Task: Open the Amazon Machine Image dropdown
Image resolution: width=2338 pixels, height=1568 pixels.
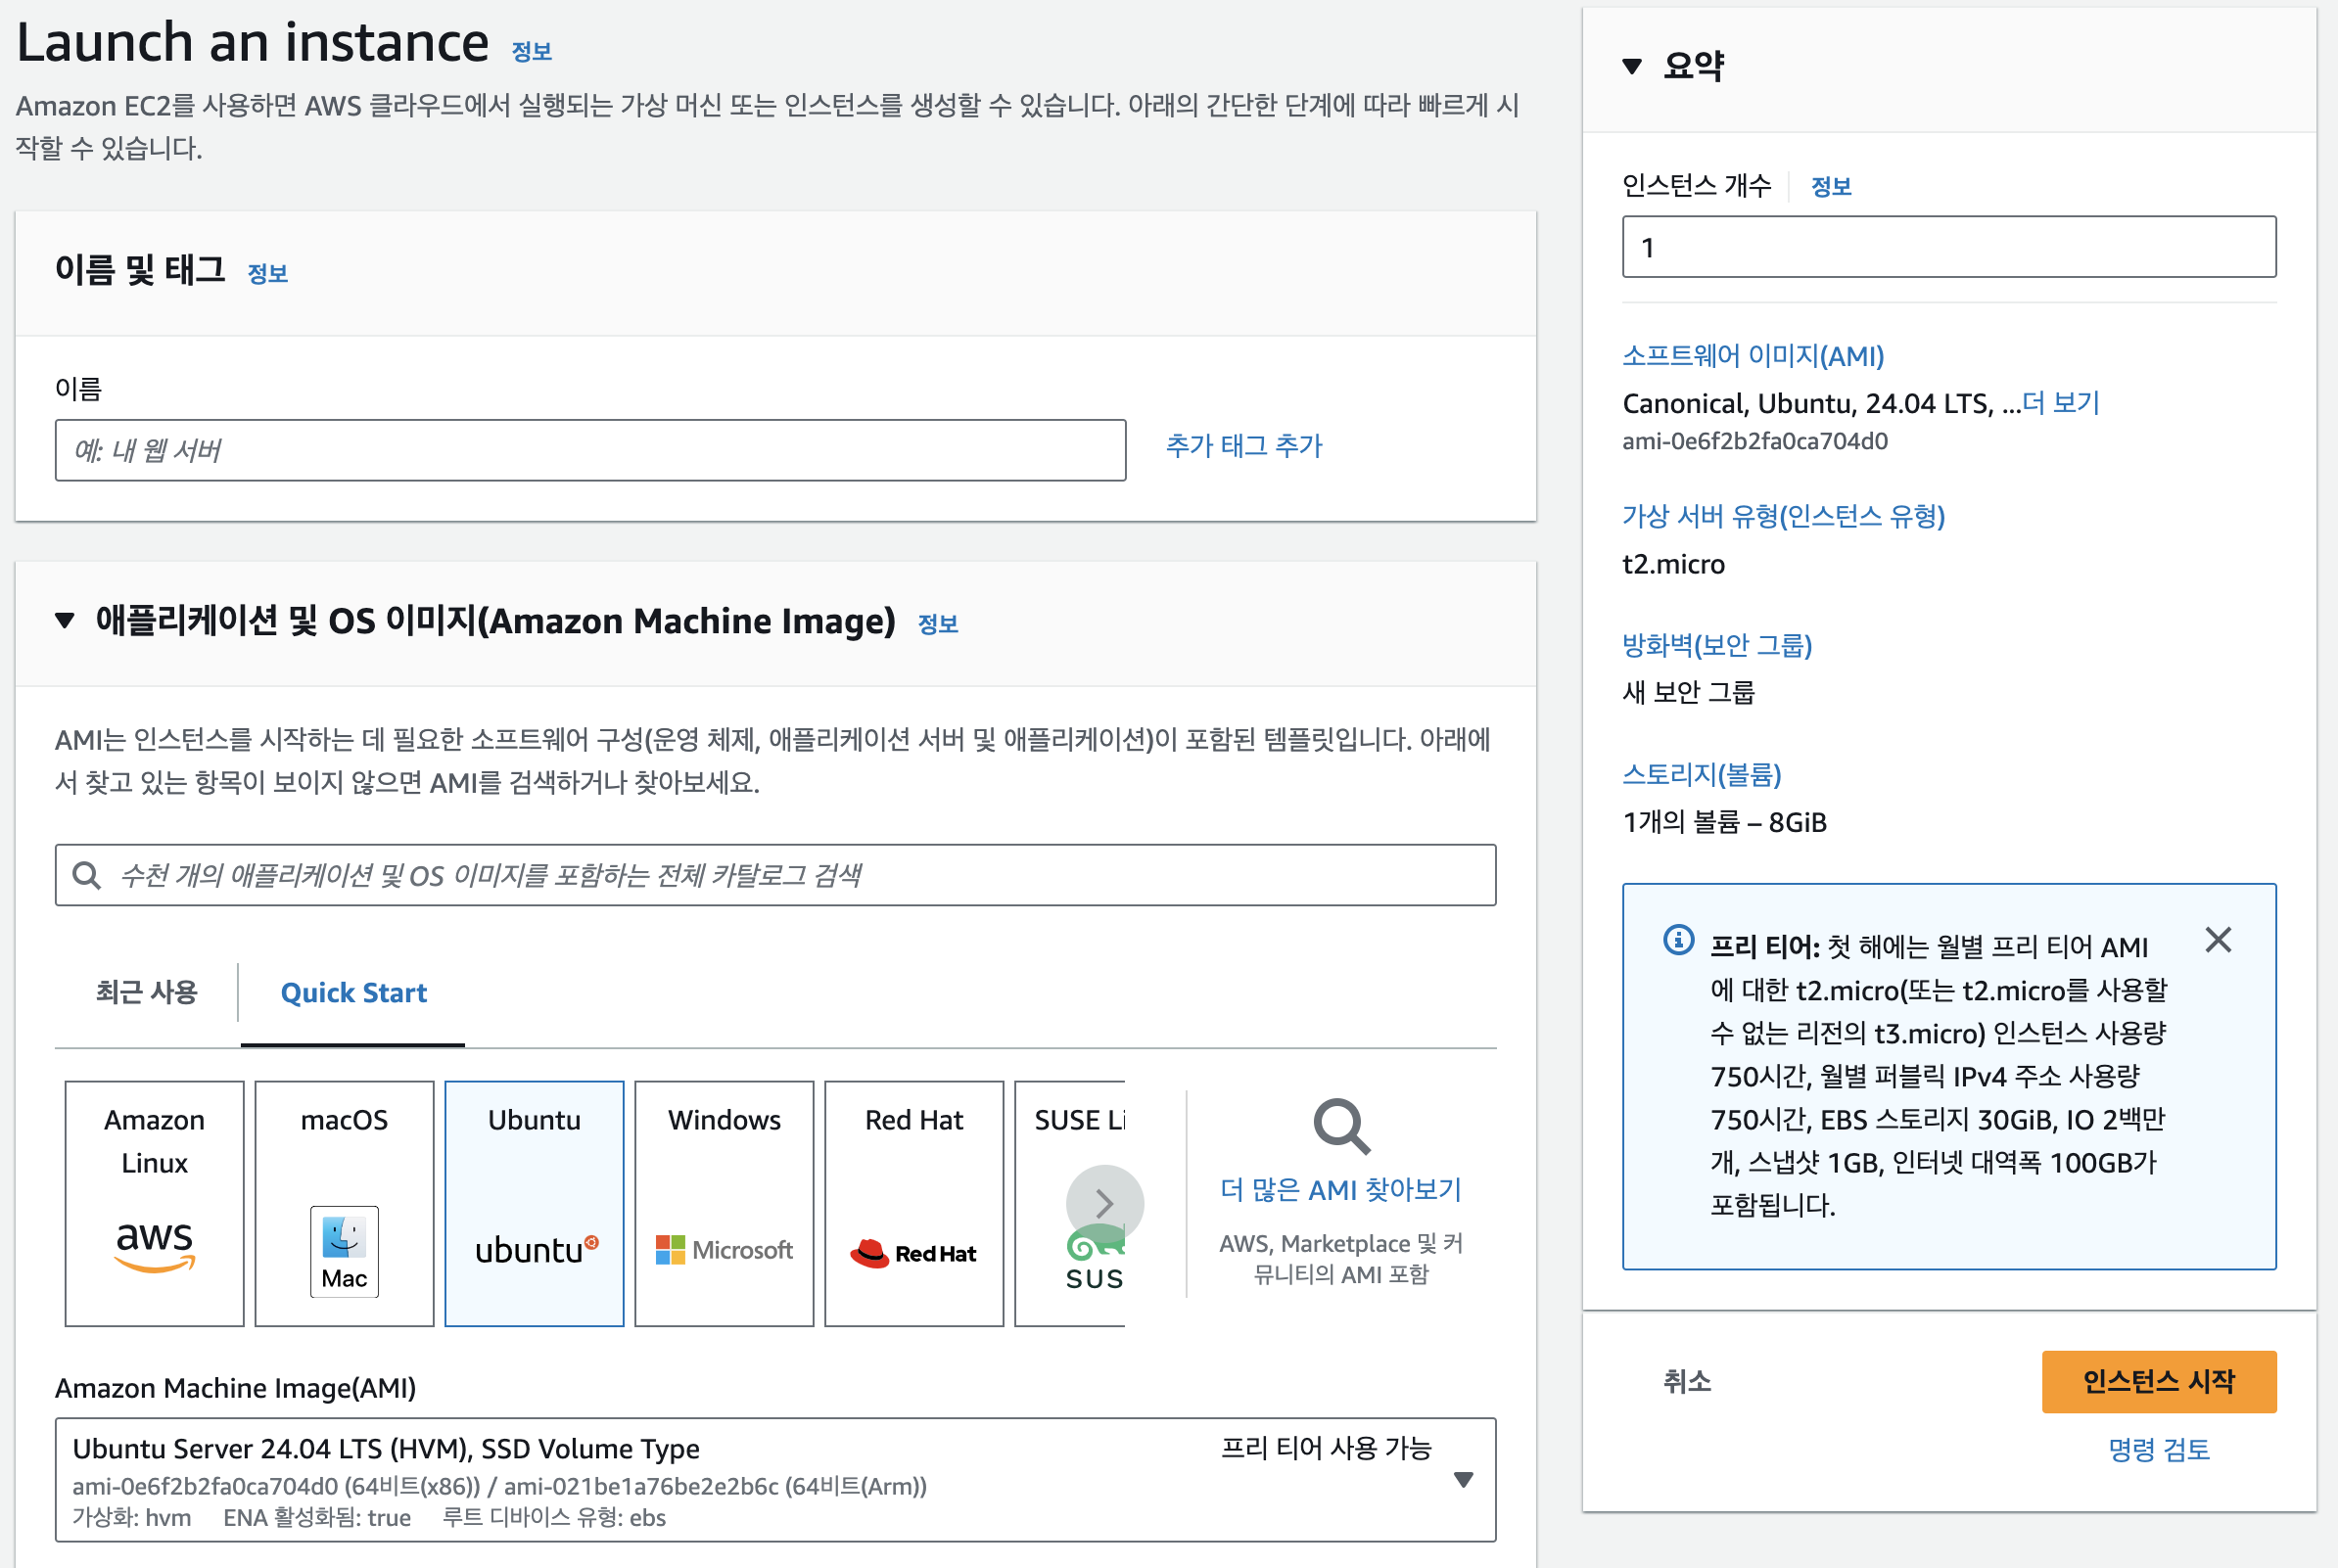Action: (776, 1480)
